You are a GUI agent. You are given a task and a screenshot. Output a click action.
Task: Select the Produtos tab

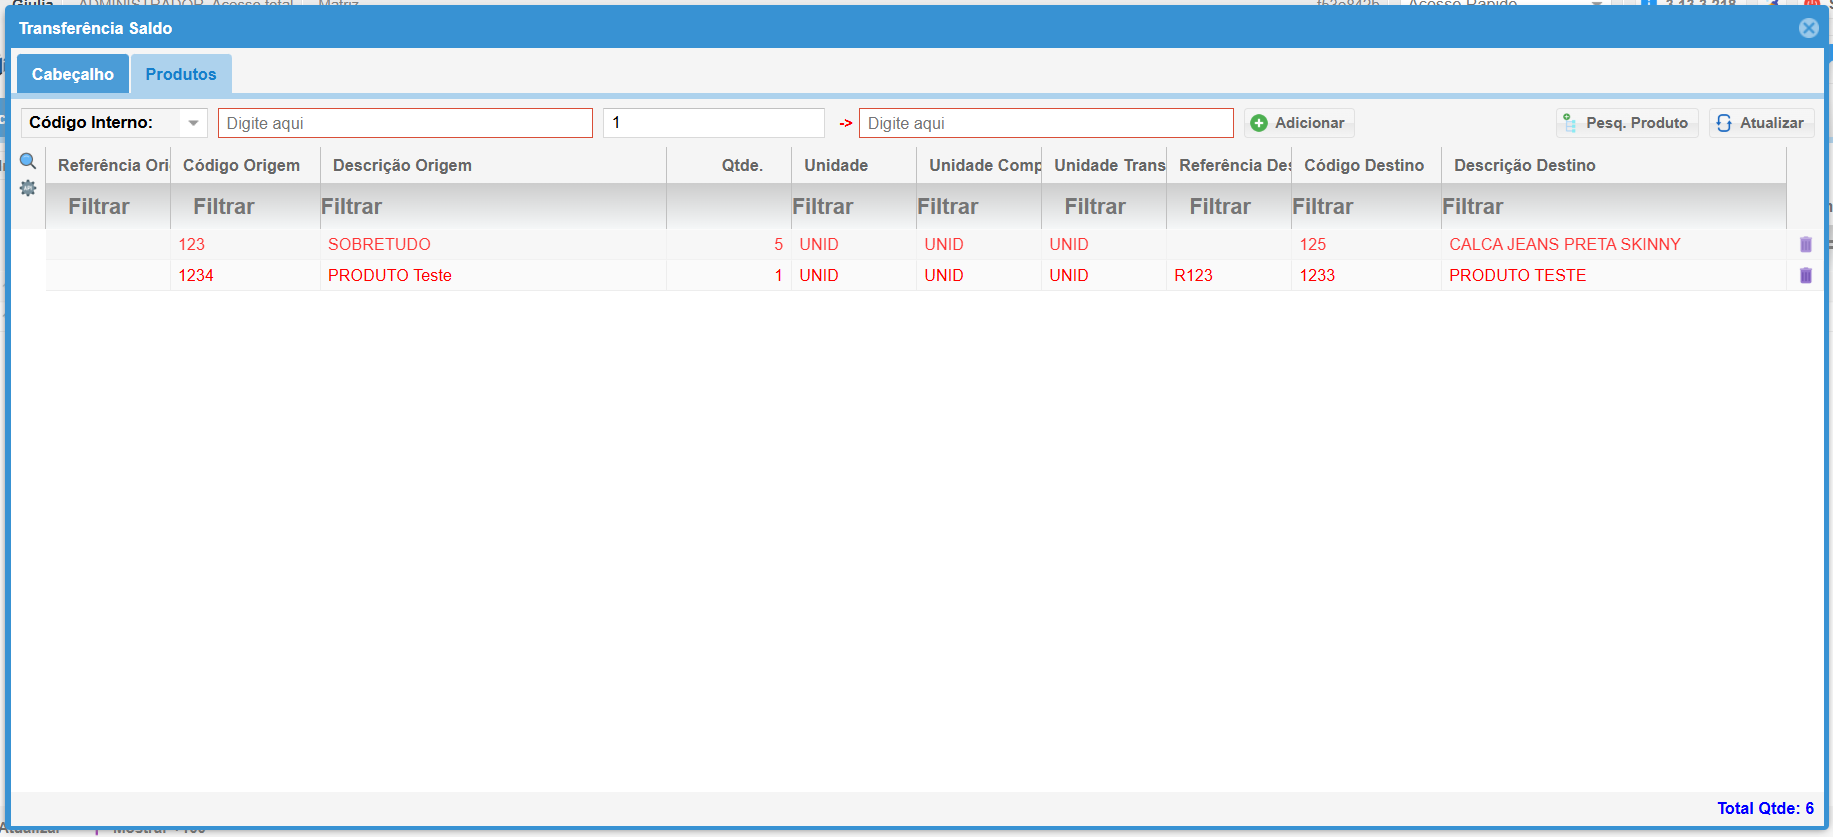coord(181,74)
